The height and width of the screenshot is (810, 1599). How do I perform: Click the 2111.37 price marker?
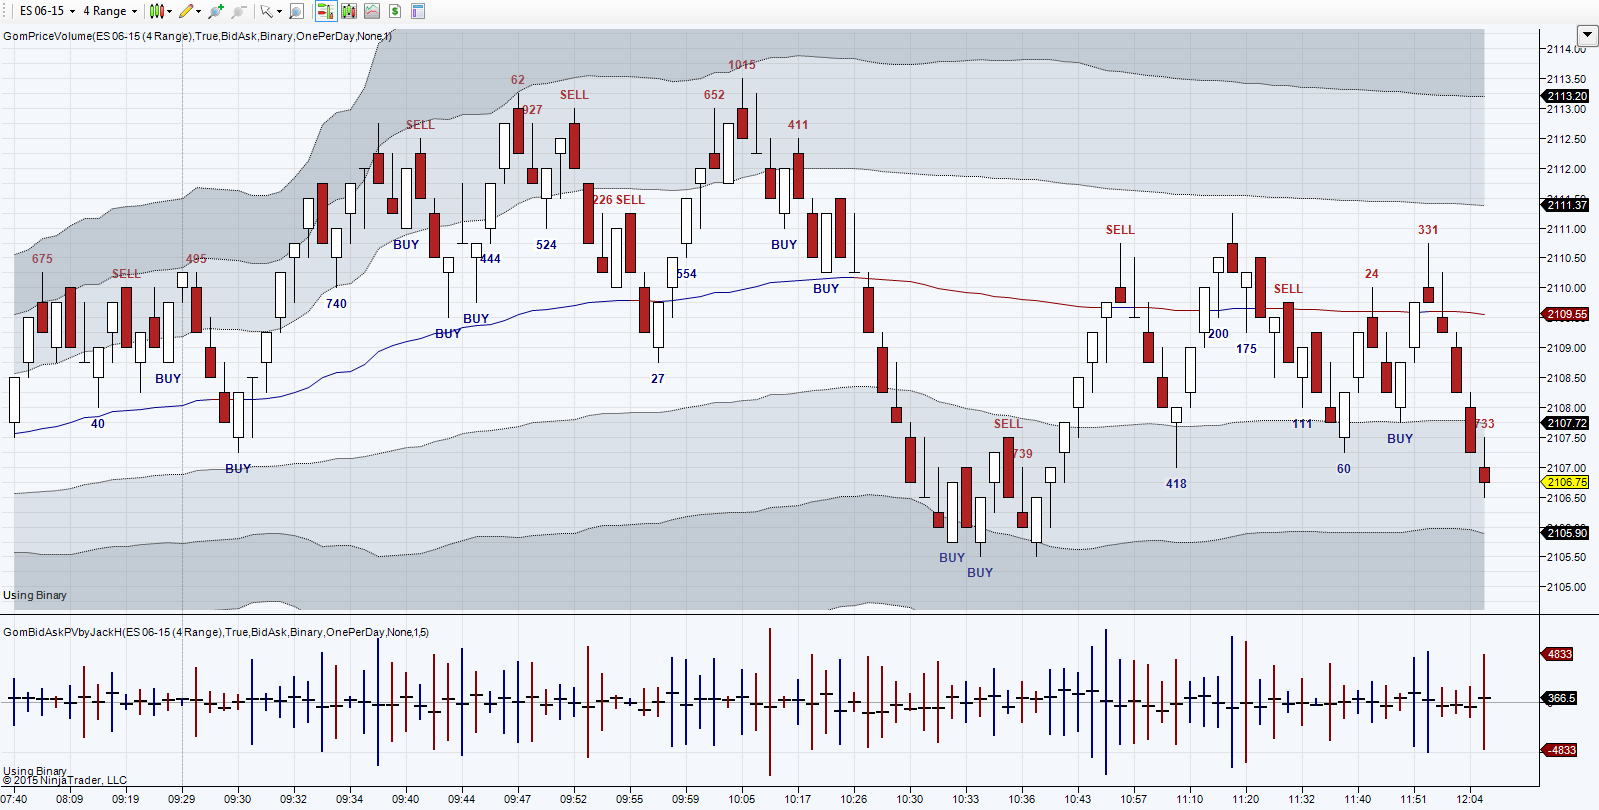(x=1567, y=205)
